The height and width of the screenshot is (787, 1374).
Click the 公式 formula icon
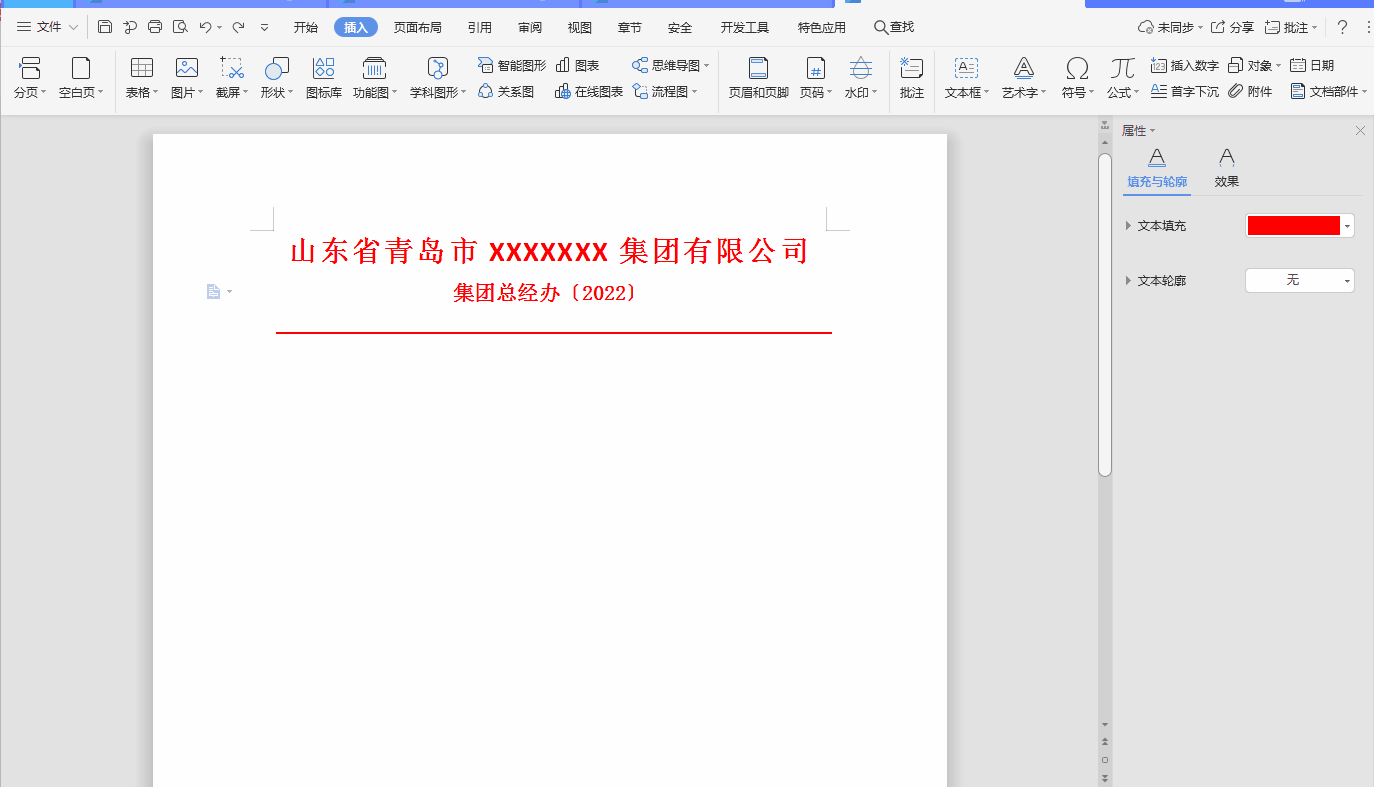tap(1122, 68)
